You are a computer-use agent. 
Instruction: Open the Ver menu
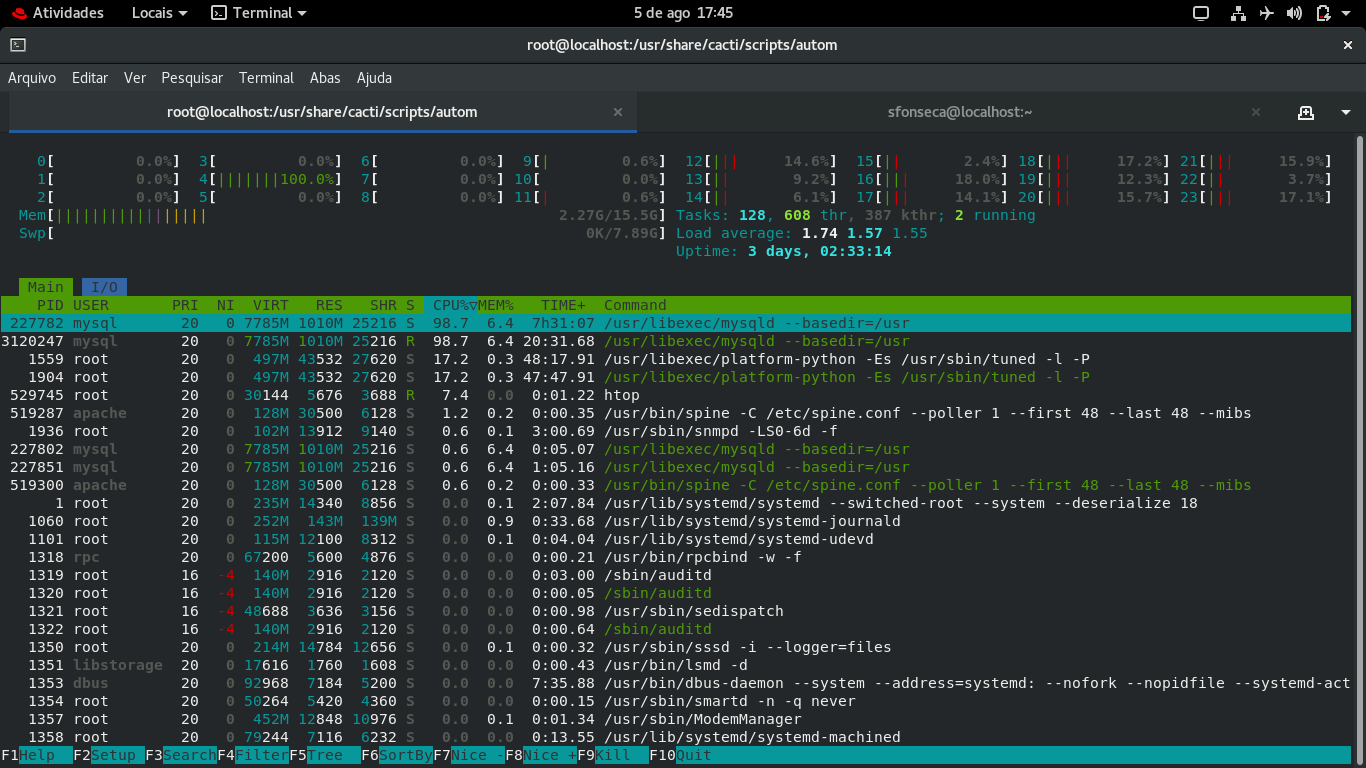(135, 78)
